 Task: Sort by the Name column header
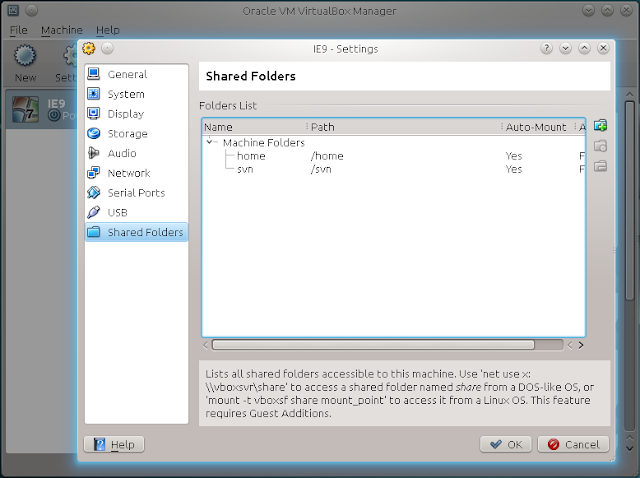[x=255, y=127]
